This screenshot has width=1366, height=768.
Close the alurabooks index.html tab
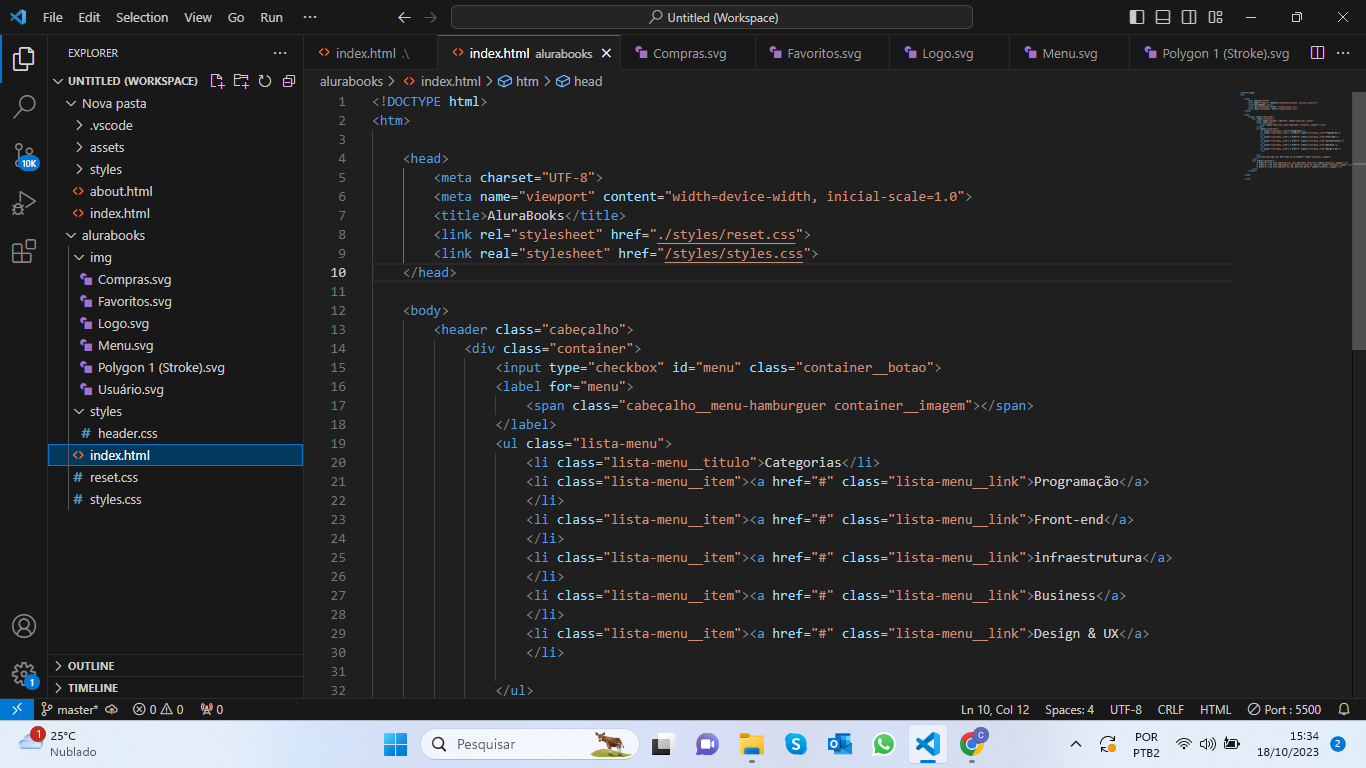(606, 53)
